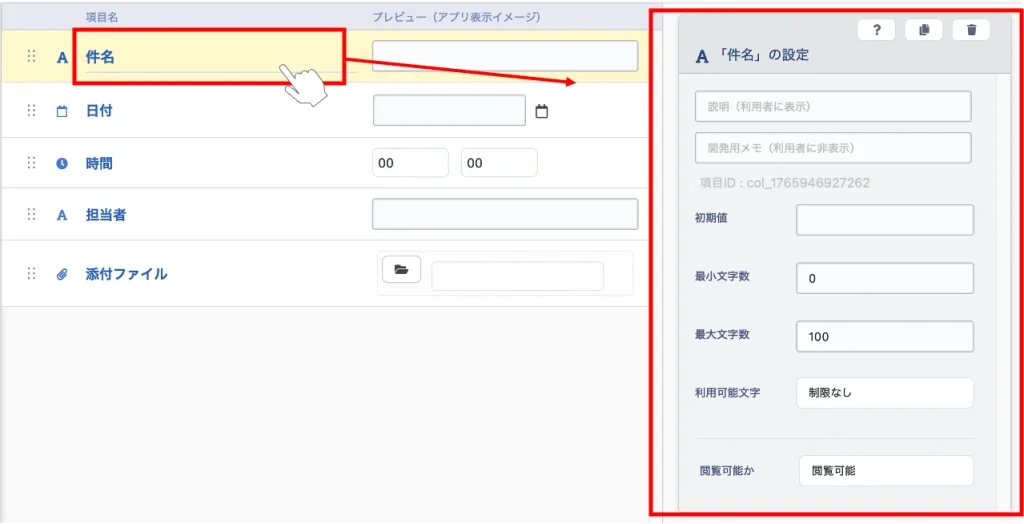Click the drag handle of 日付 row
Viewport: 1024px width, 524px height.
31,111
